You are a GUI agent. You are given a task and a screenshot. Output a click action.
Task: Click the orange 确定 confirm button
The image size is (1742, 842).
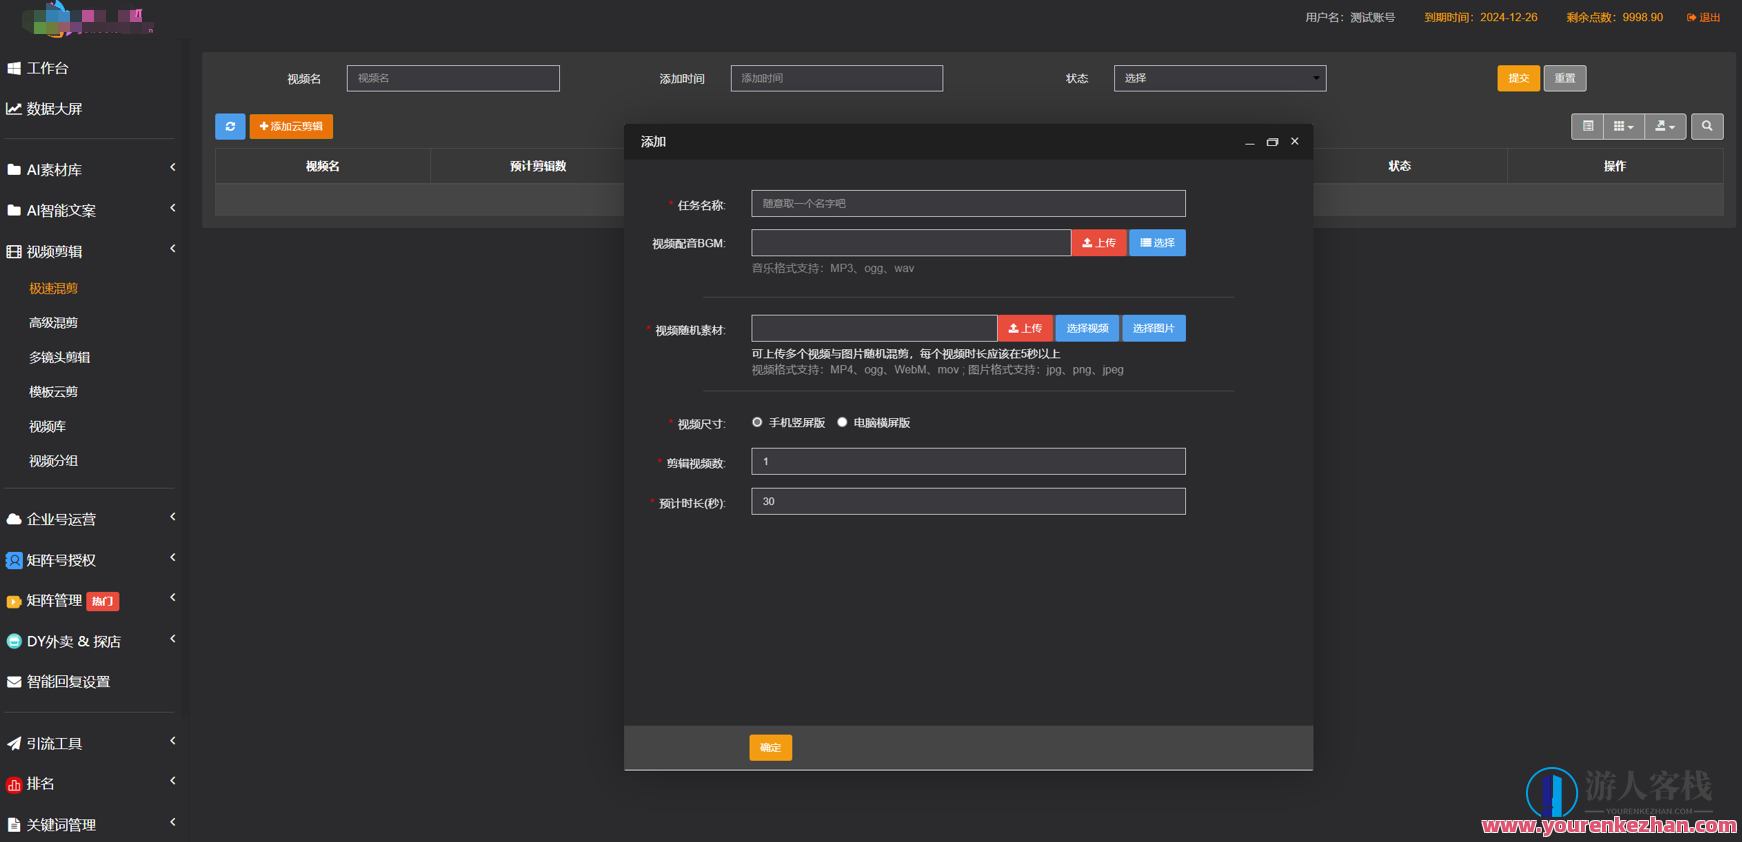770,748
